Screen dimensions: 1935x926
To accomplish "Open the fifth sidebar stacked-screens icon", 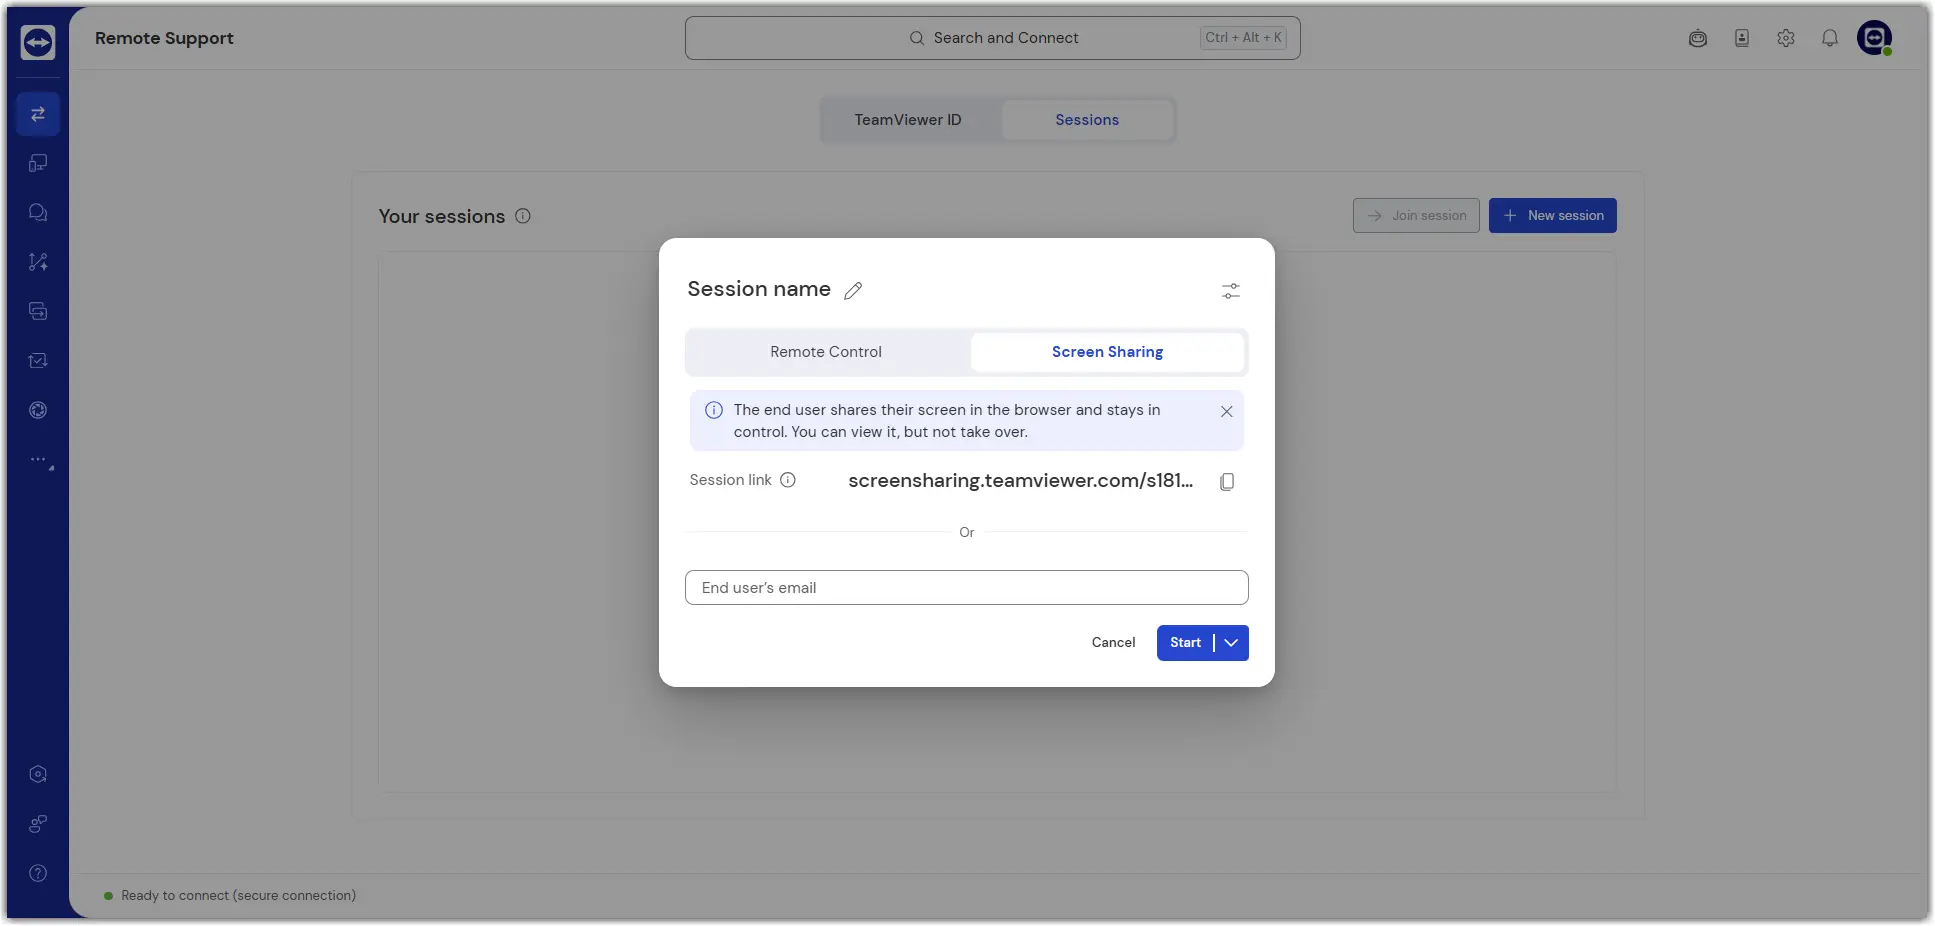I will 38,311.
